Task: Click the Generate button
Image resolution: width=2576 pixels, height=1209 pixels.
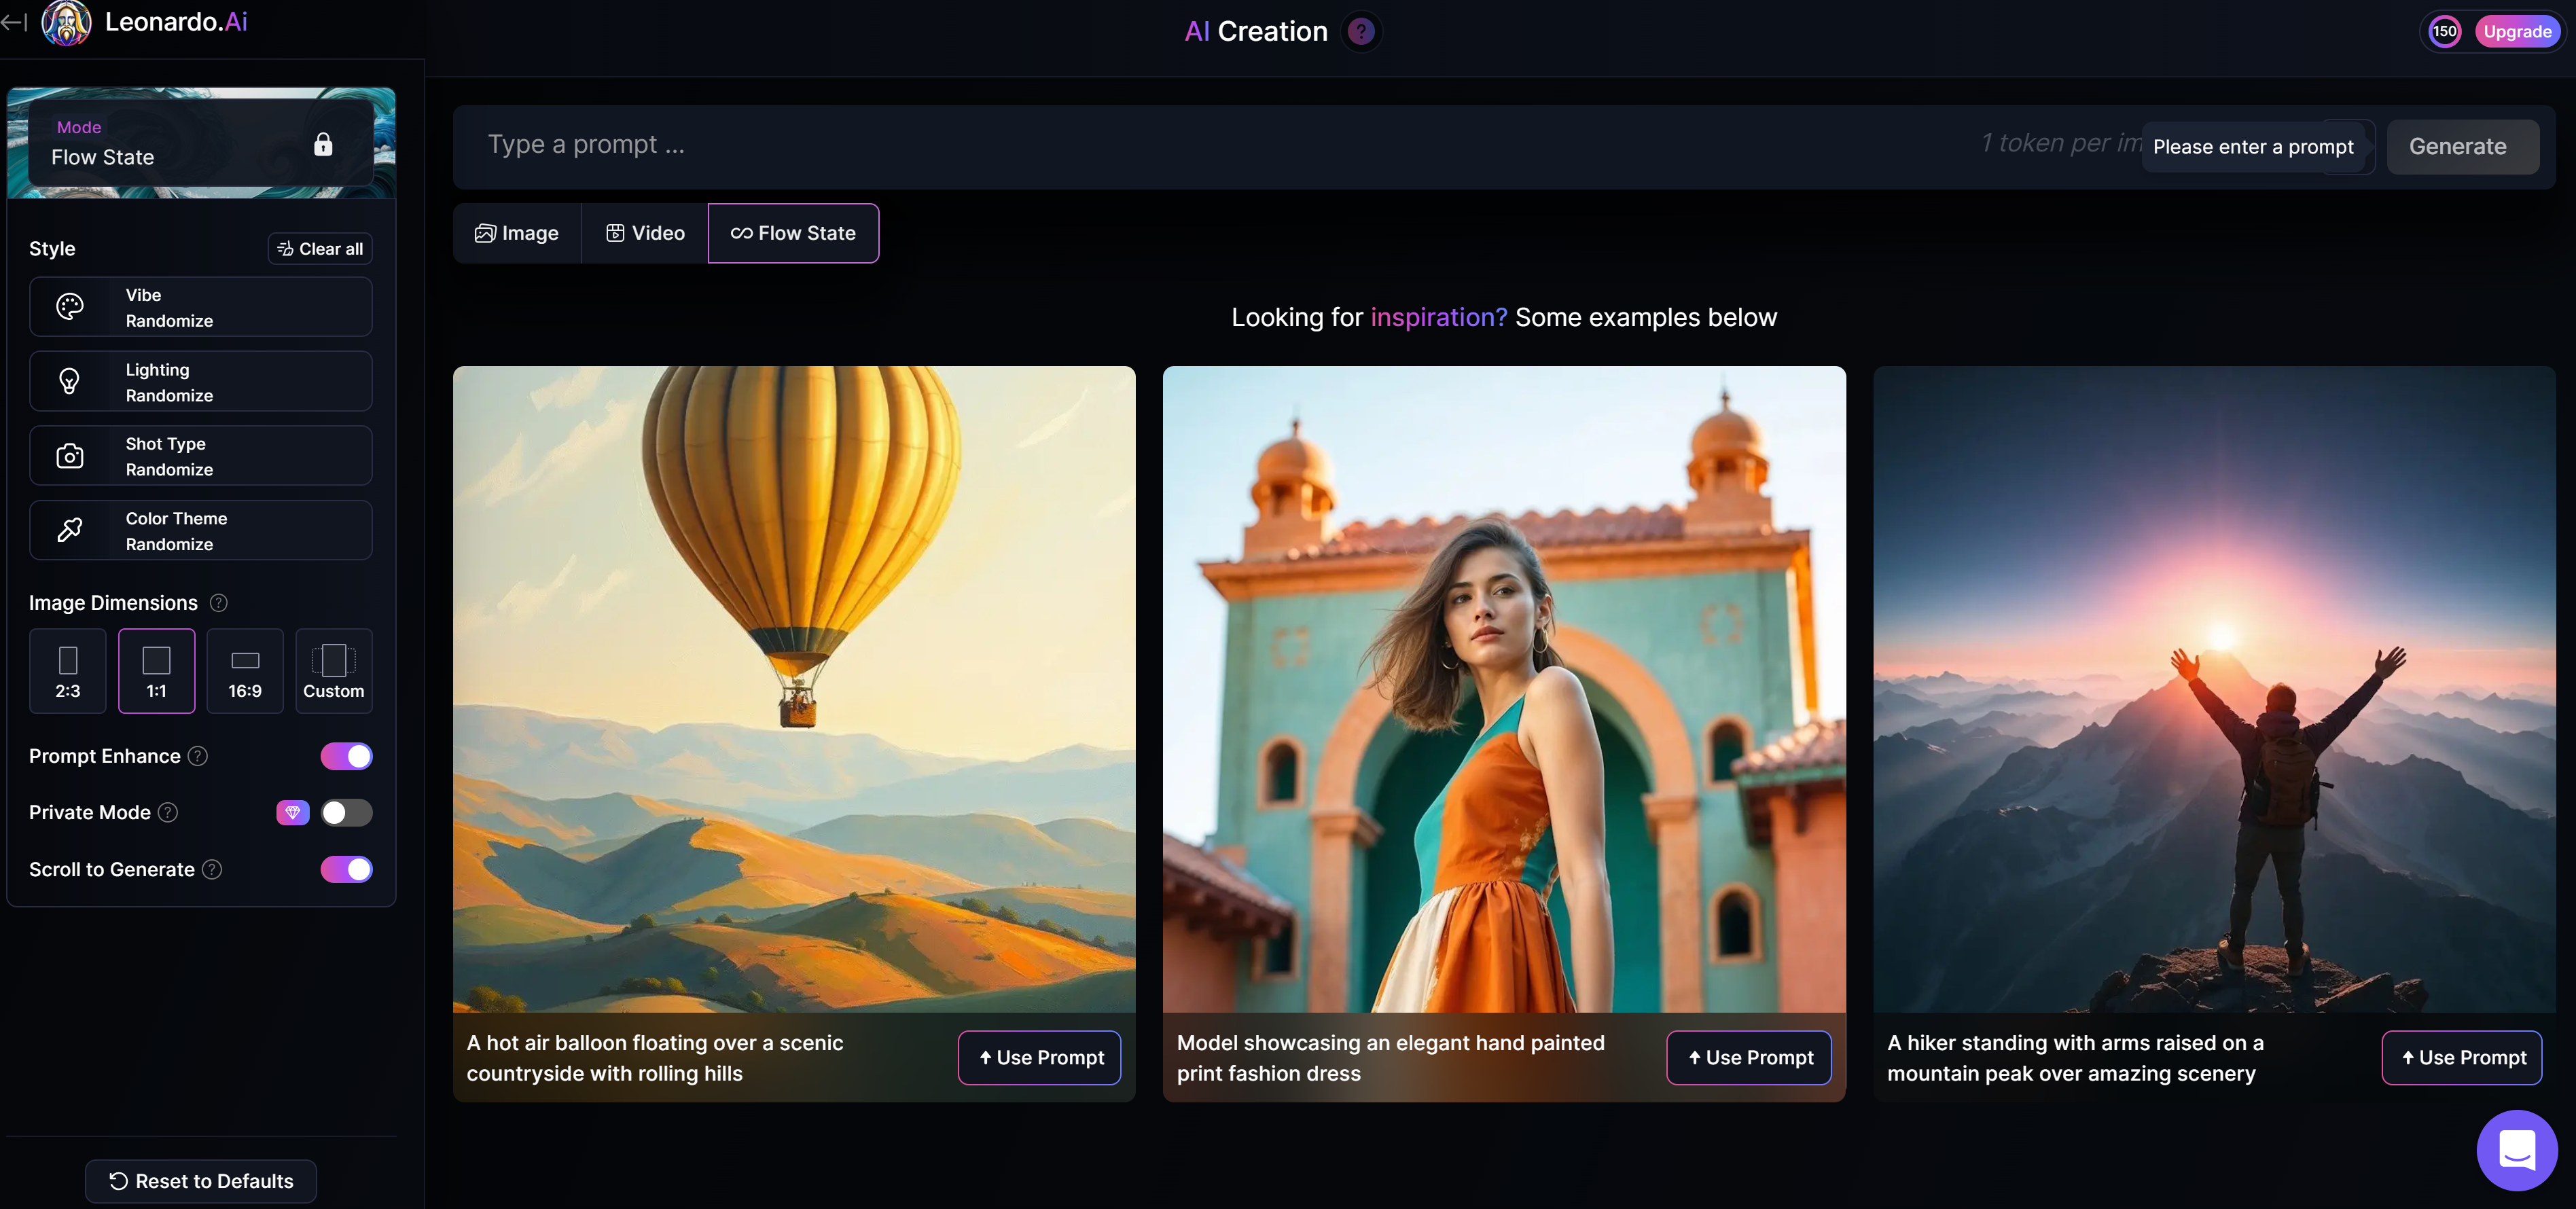Action: coord(2458,146)
